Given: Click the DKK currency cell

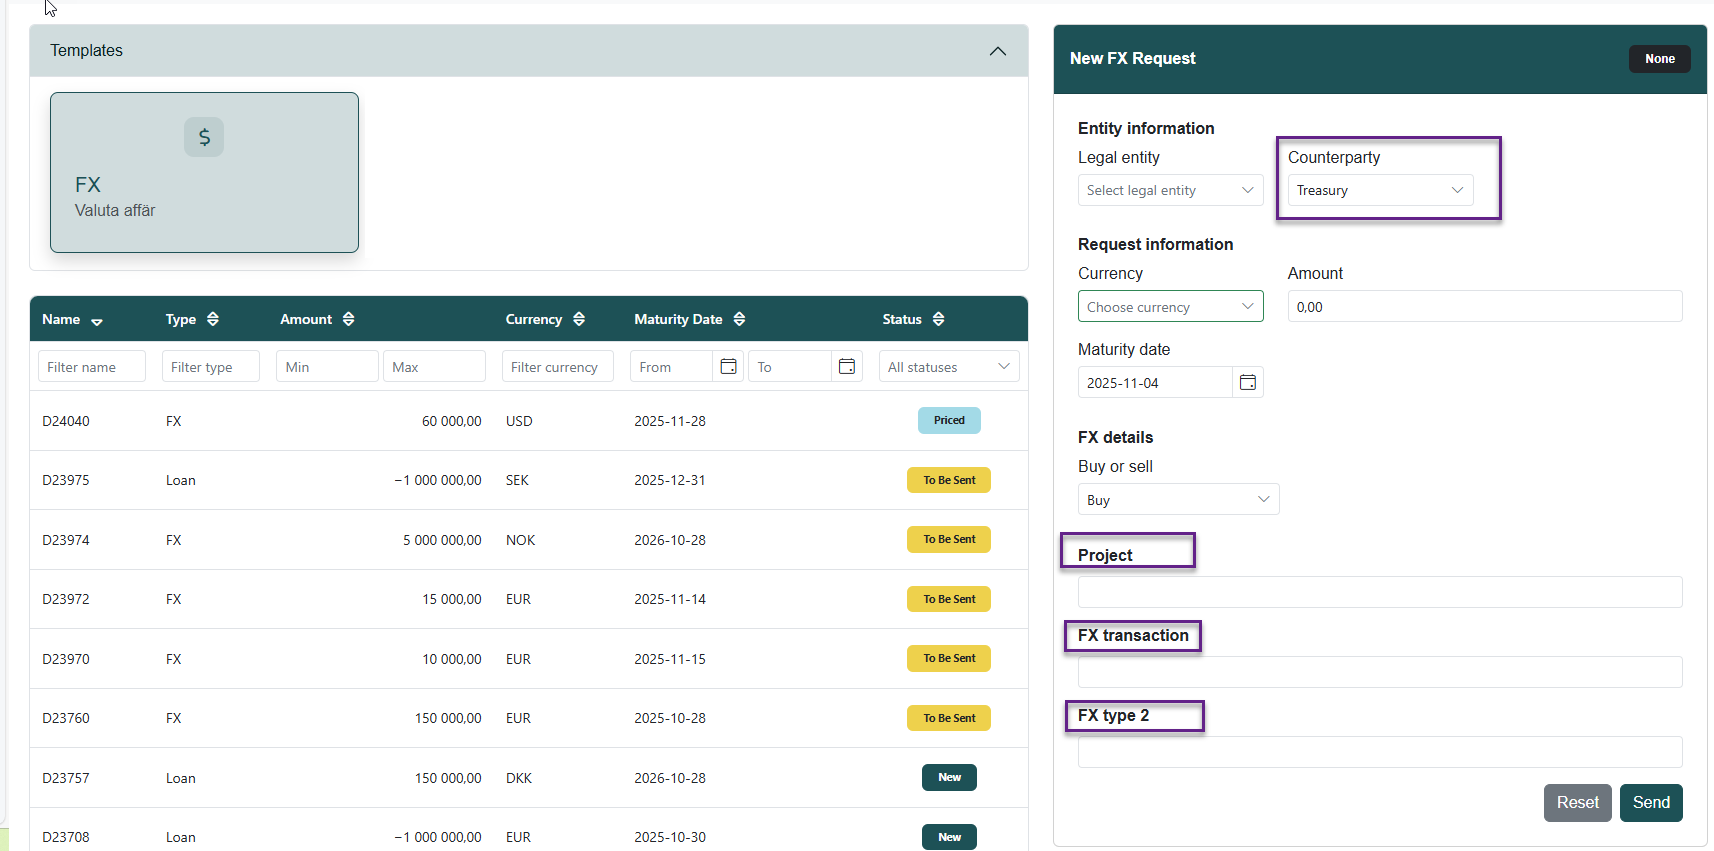Looking at the screenshot, I should [x=519, y=778].
